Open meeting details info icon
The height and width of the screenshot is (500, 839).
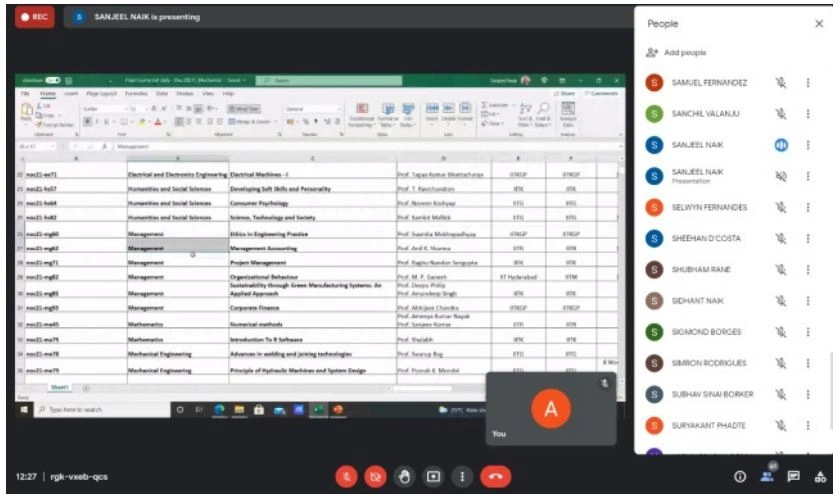point(740,476)
